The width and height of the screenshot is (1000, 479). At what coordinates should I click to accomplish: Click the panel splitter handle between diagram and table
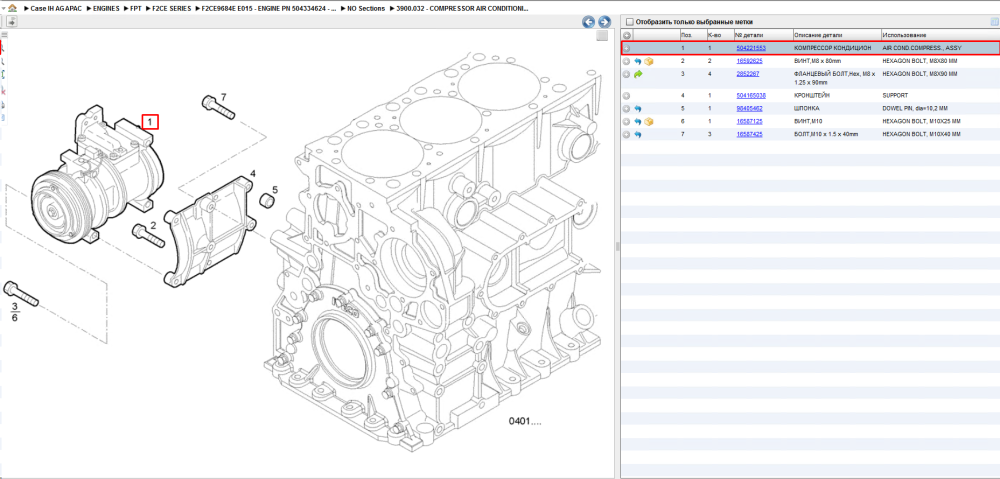[x=617, y=246]
